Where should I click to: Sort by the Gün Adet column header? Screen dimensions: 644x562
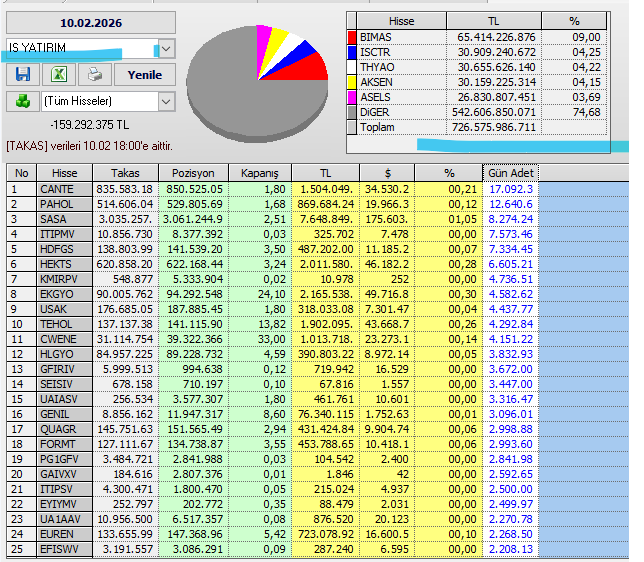pyautogui.click(x=511, y=173)
